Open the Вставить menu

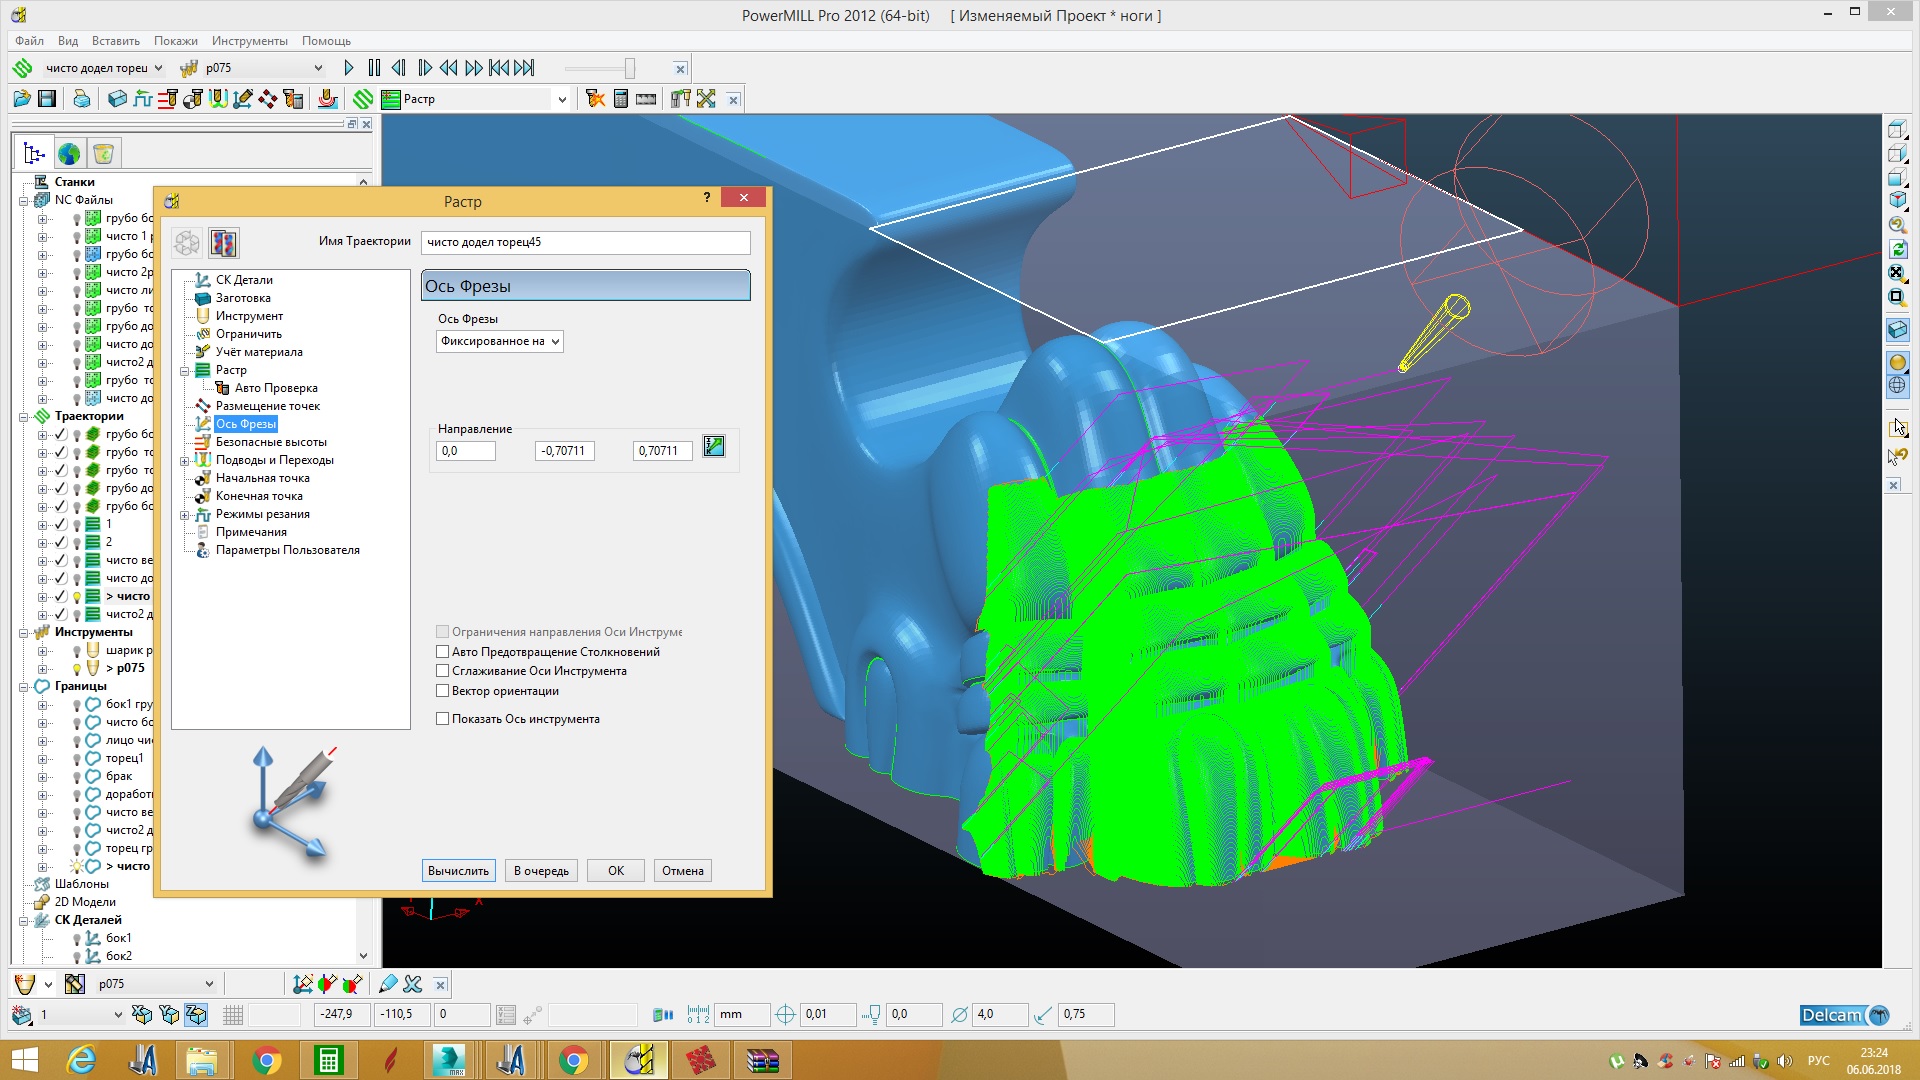point(115,41)
